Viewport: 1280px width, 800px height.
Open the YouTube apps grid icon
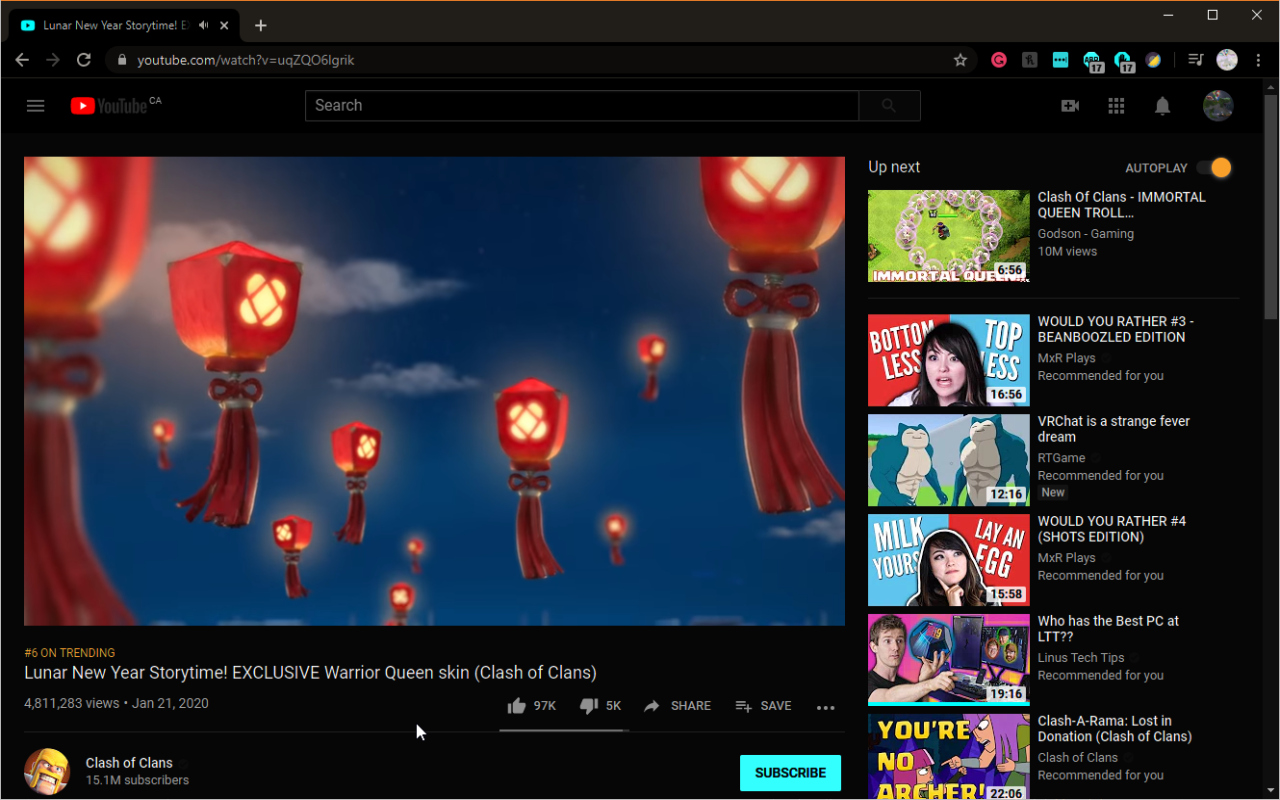click(1117, 105)
